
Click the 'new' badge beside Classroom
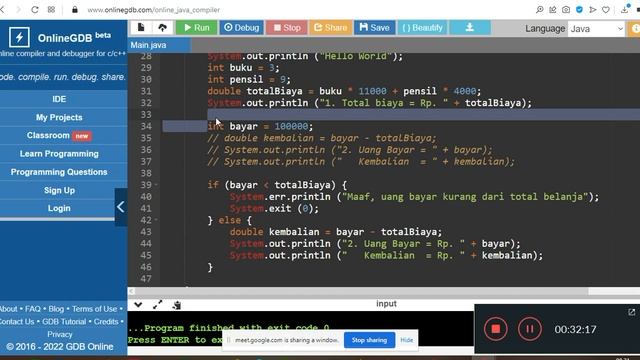82,136
